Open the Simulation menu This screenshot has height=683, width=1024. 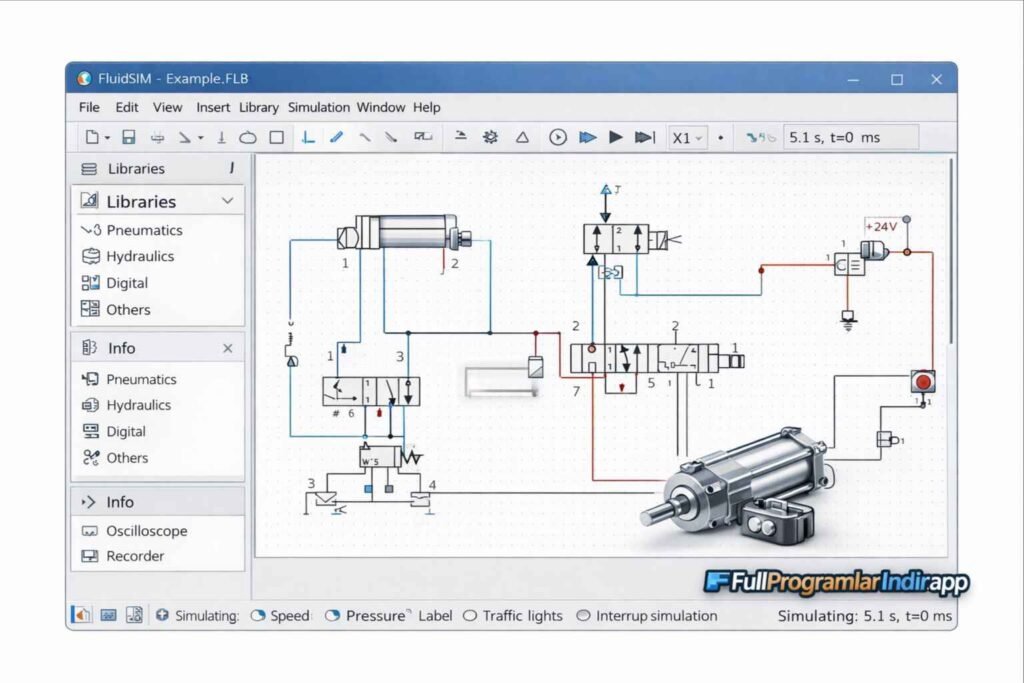(318, 107)
